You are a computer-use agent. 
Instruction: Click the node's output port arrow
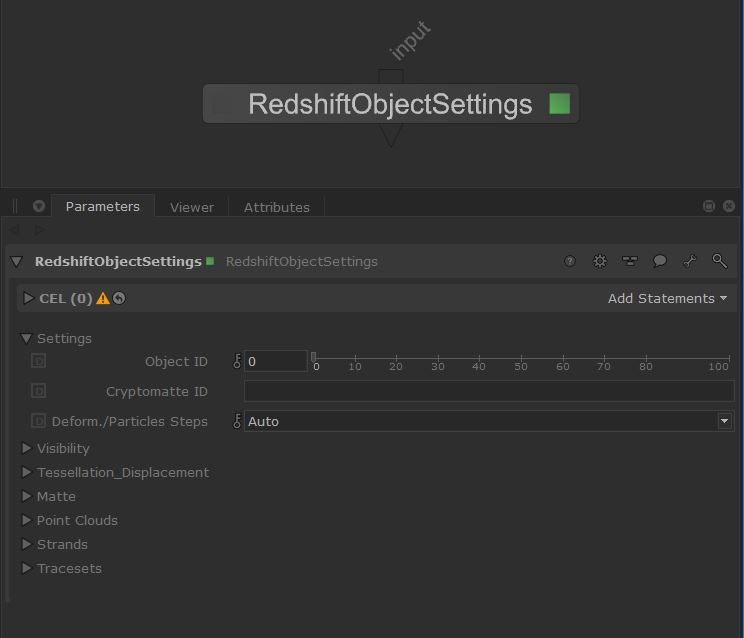click(x=391, y=135)
